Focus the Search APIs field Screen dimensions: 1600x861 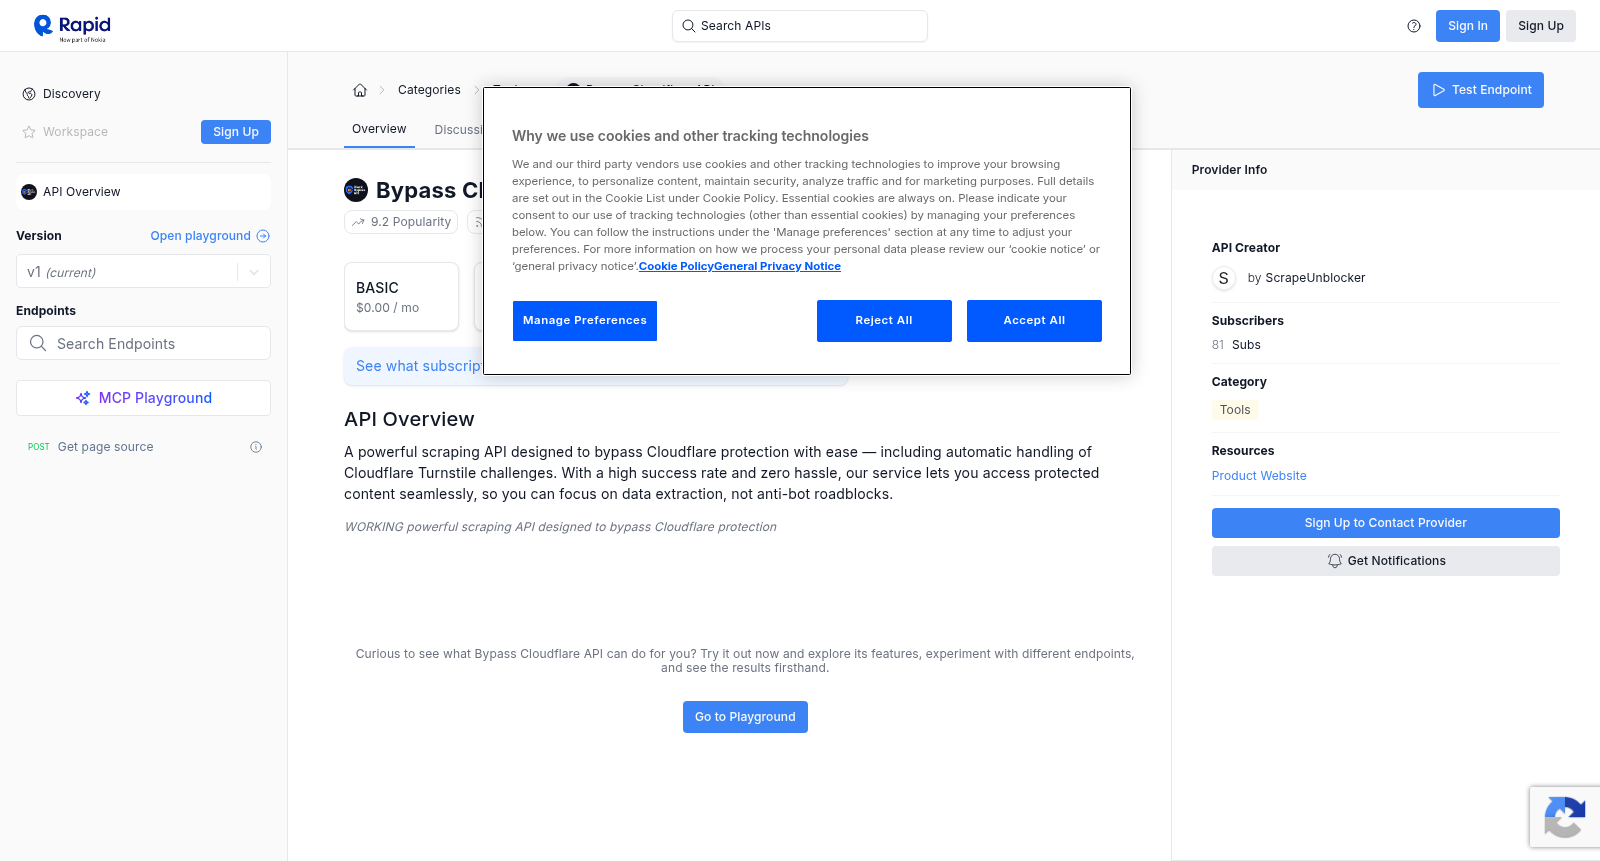(x=800, y=26)
